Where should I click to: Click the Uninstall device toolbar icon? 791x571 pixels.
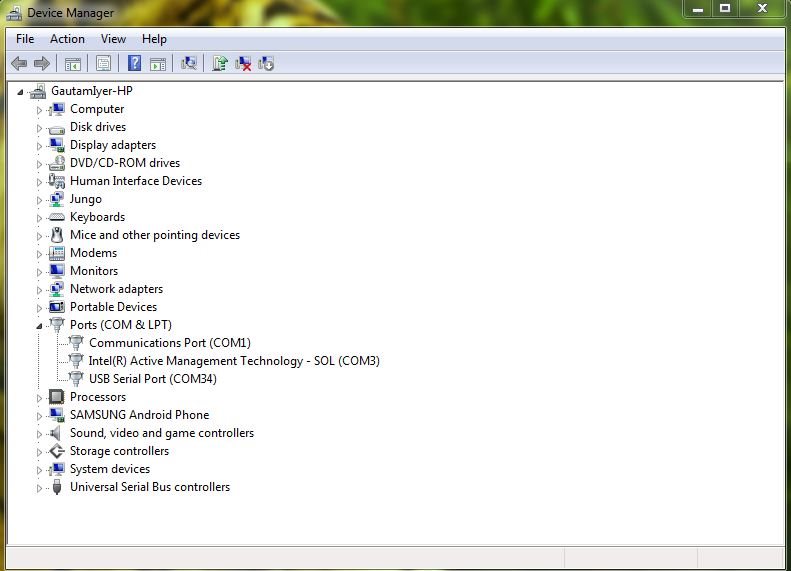243,64
